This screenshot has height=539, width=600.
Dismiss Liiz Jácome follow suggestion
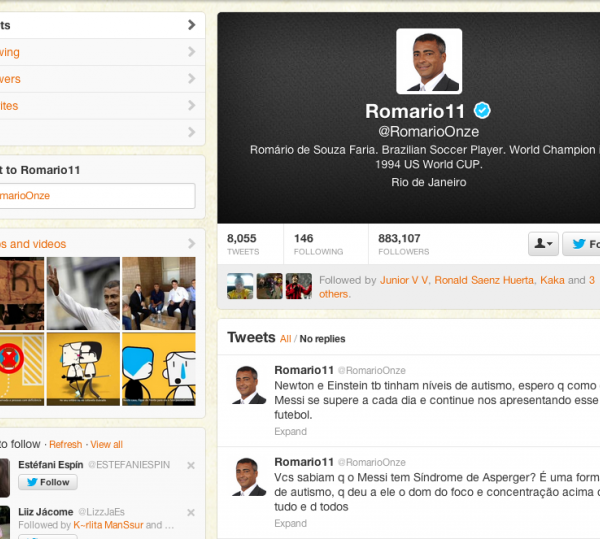point(191,510)
